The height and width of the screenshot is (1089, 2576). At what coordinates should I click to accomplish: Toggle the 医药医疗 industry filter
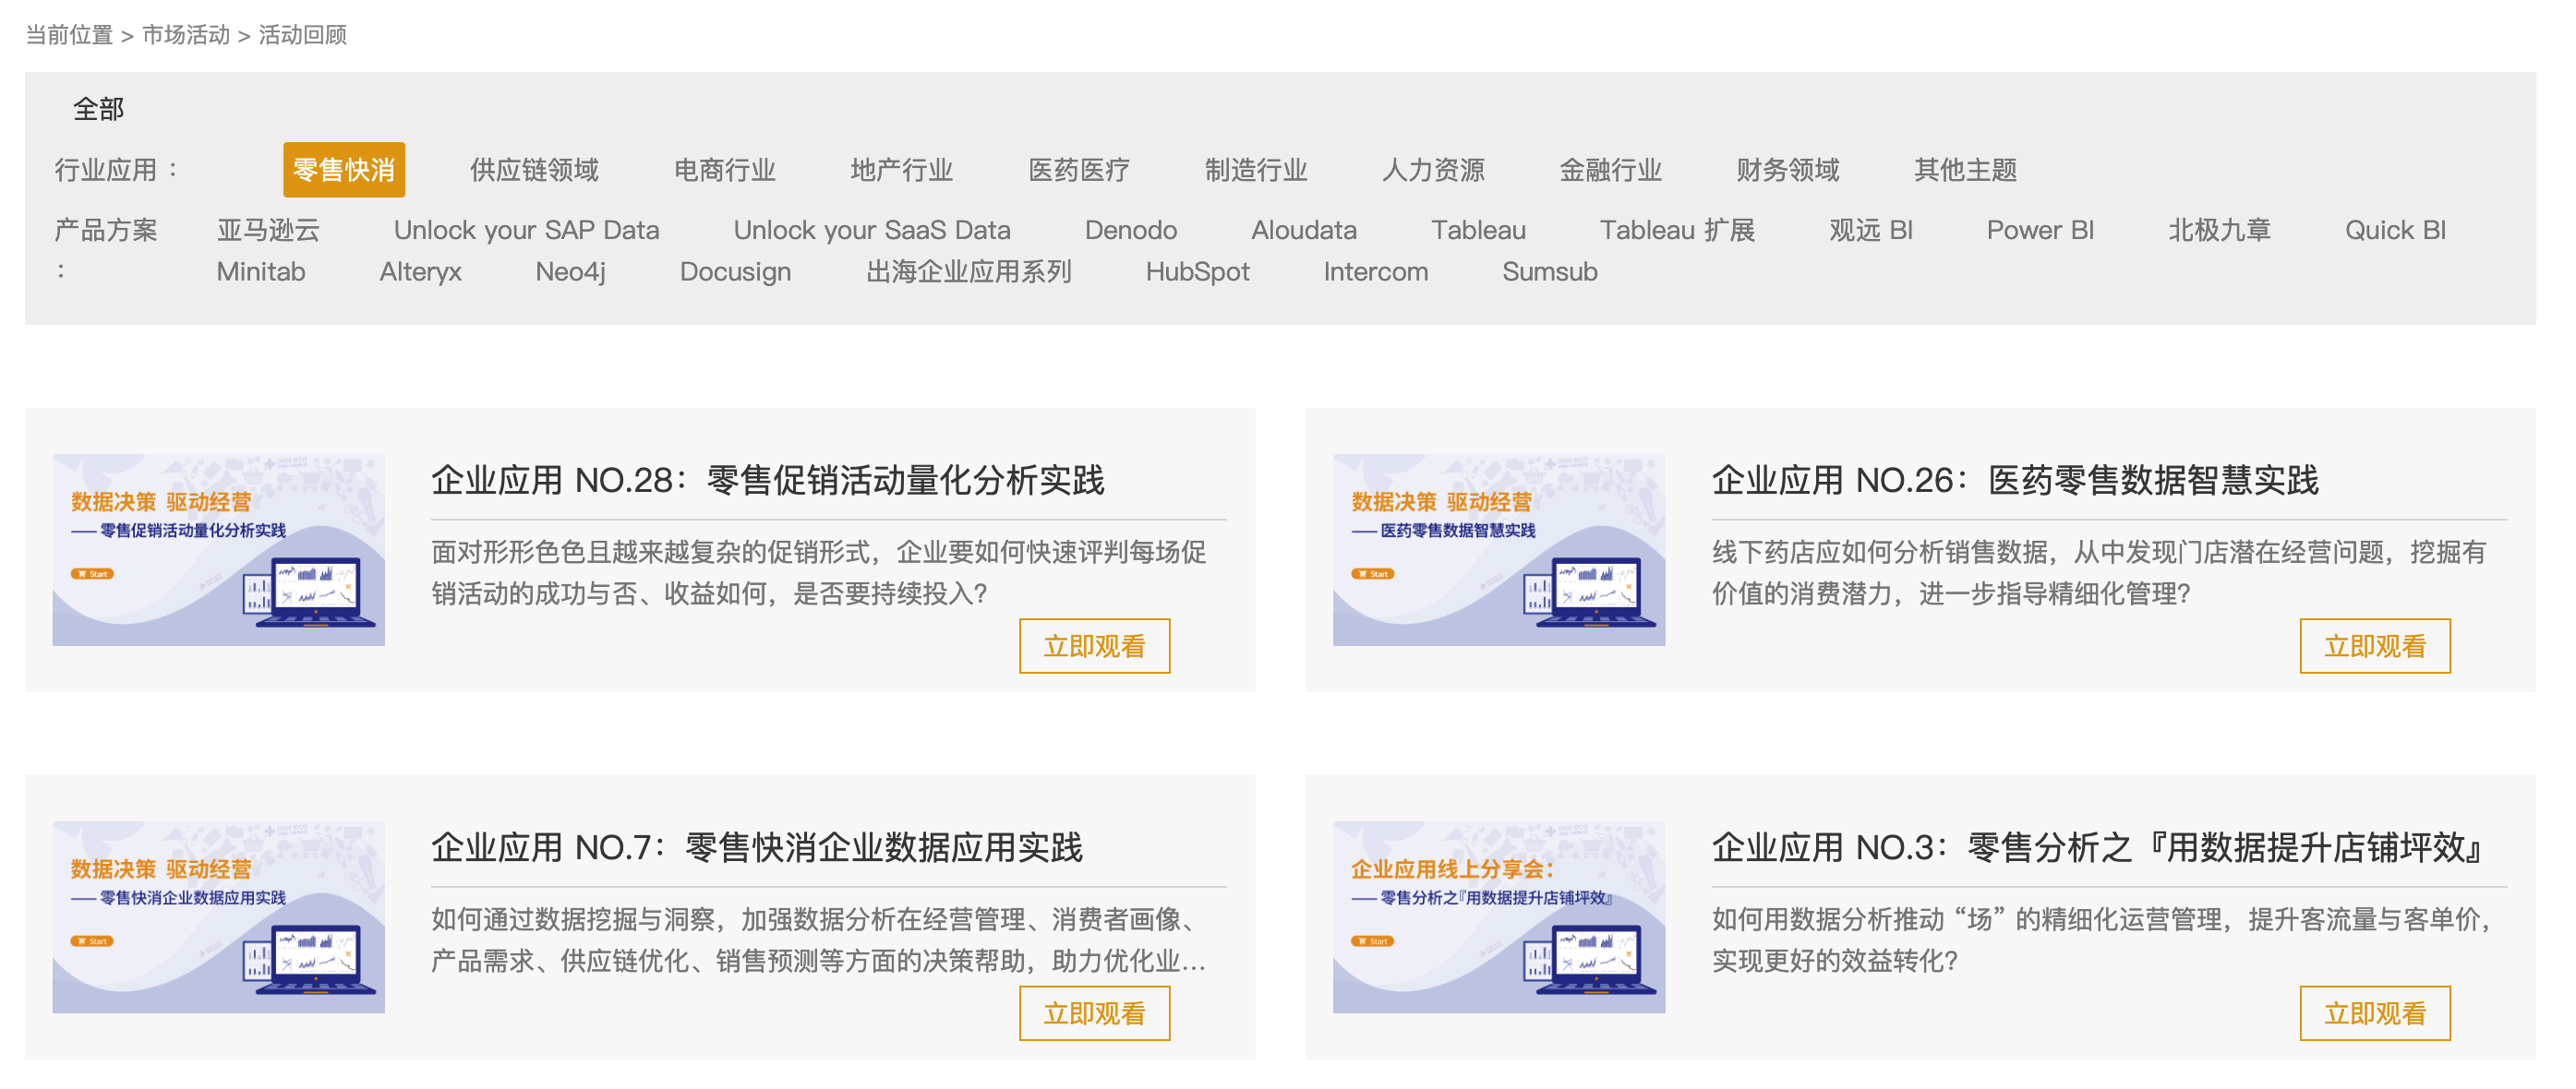[x=1079, y=170]
